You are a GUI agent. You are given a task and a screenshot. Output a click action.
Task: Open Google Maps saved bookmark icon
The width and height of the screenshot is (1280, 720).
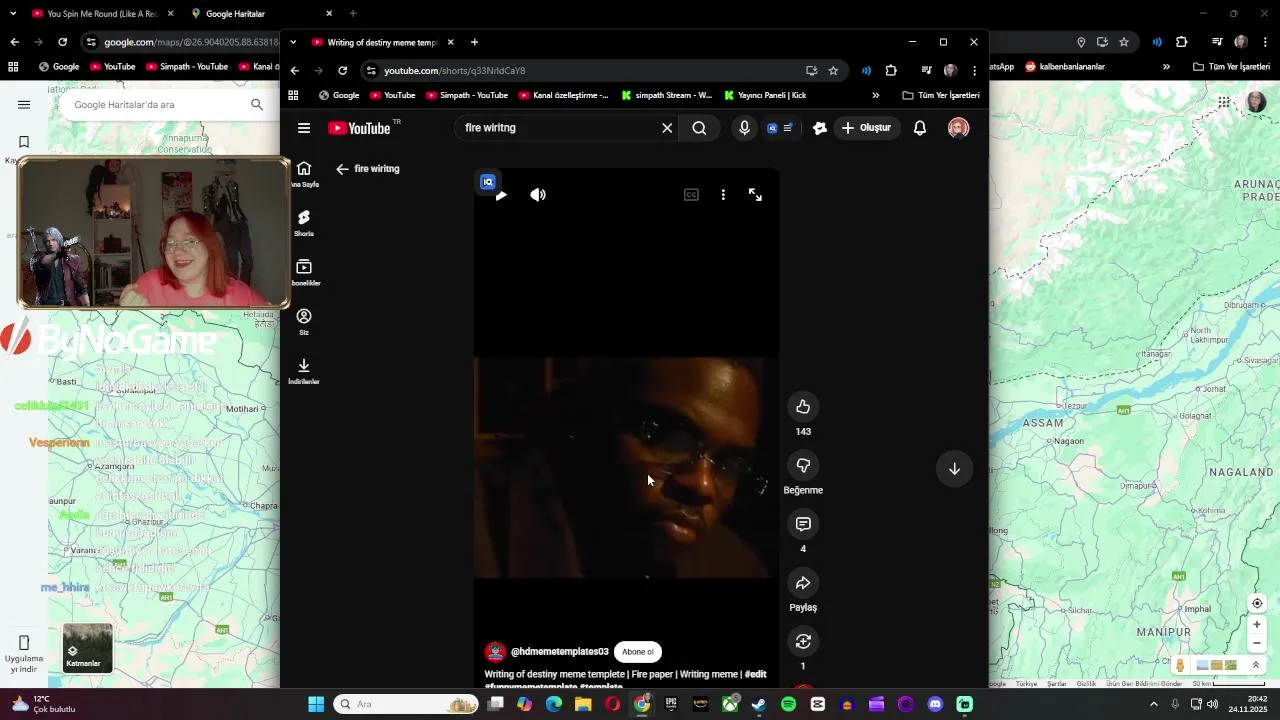coord(24,142)
